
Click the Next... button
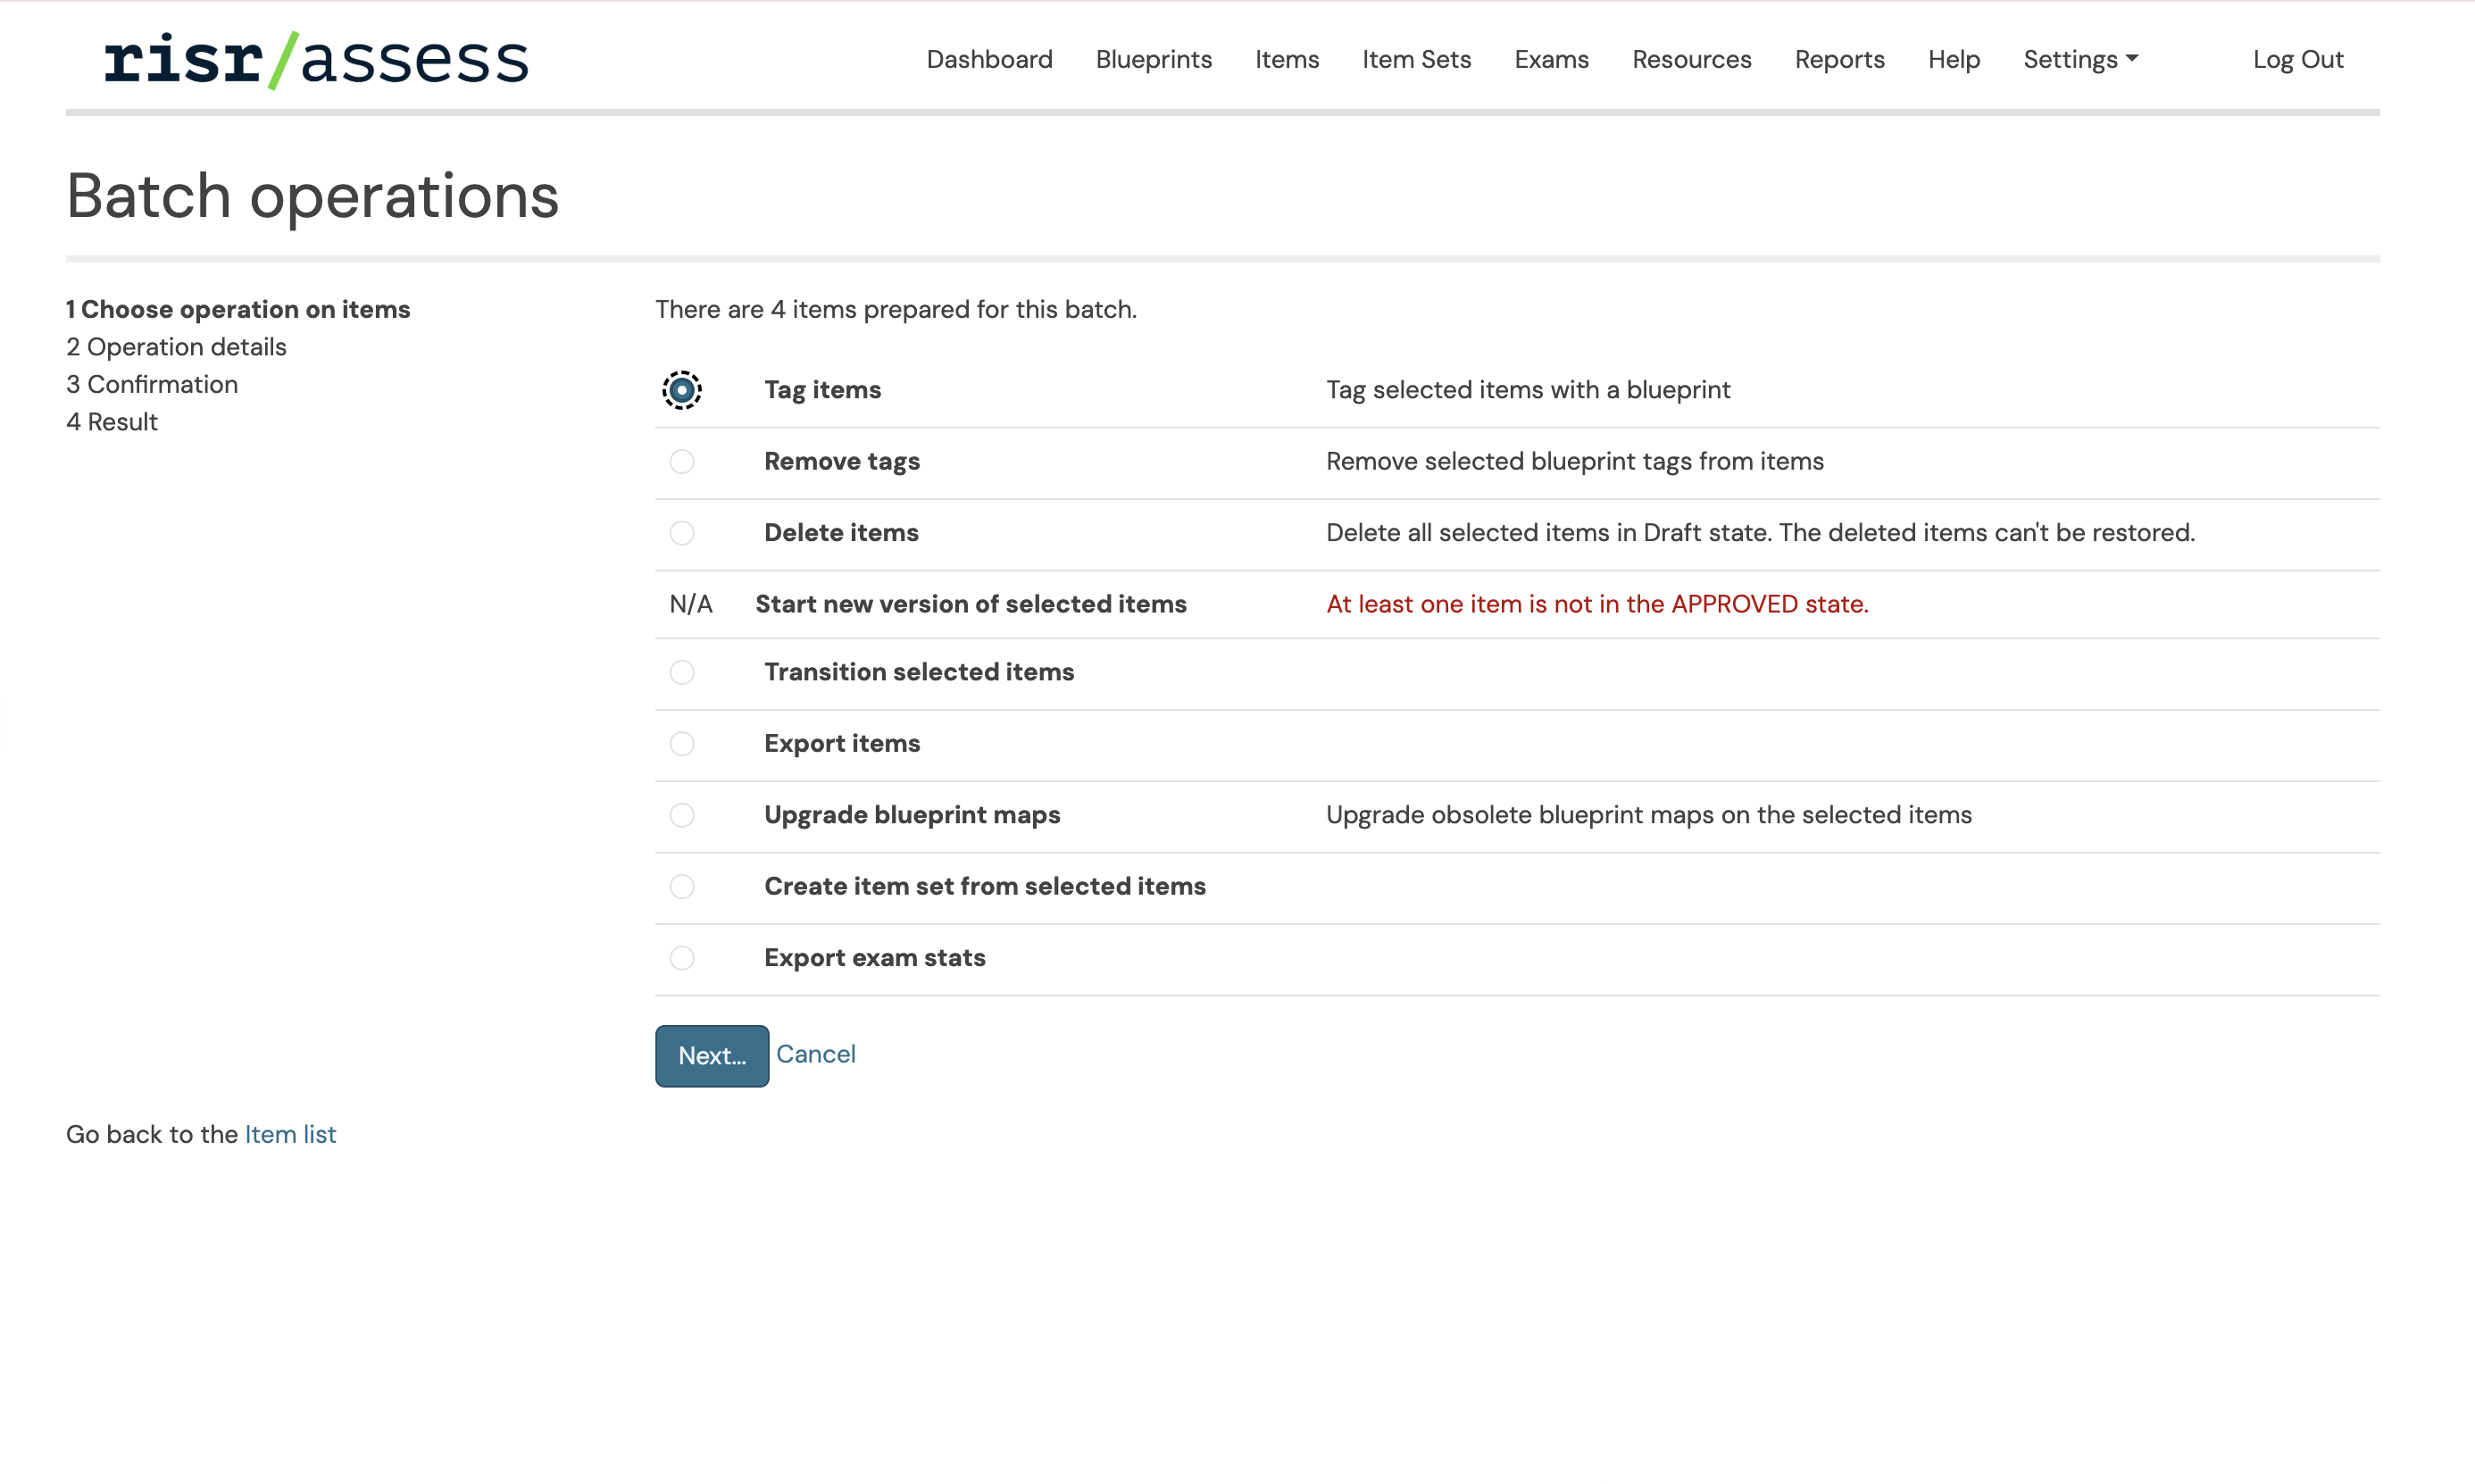[x=712, y=1056]
